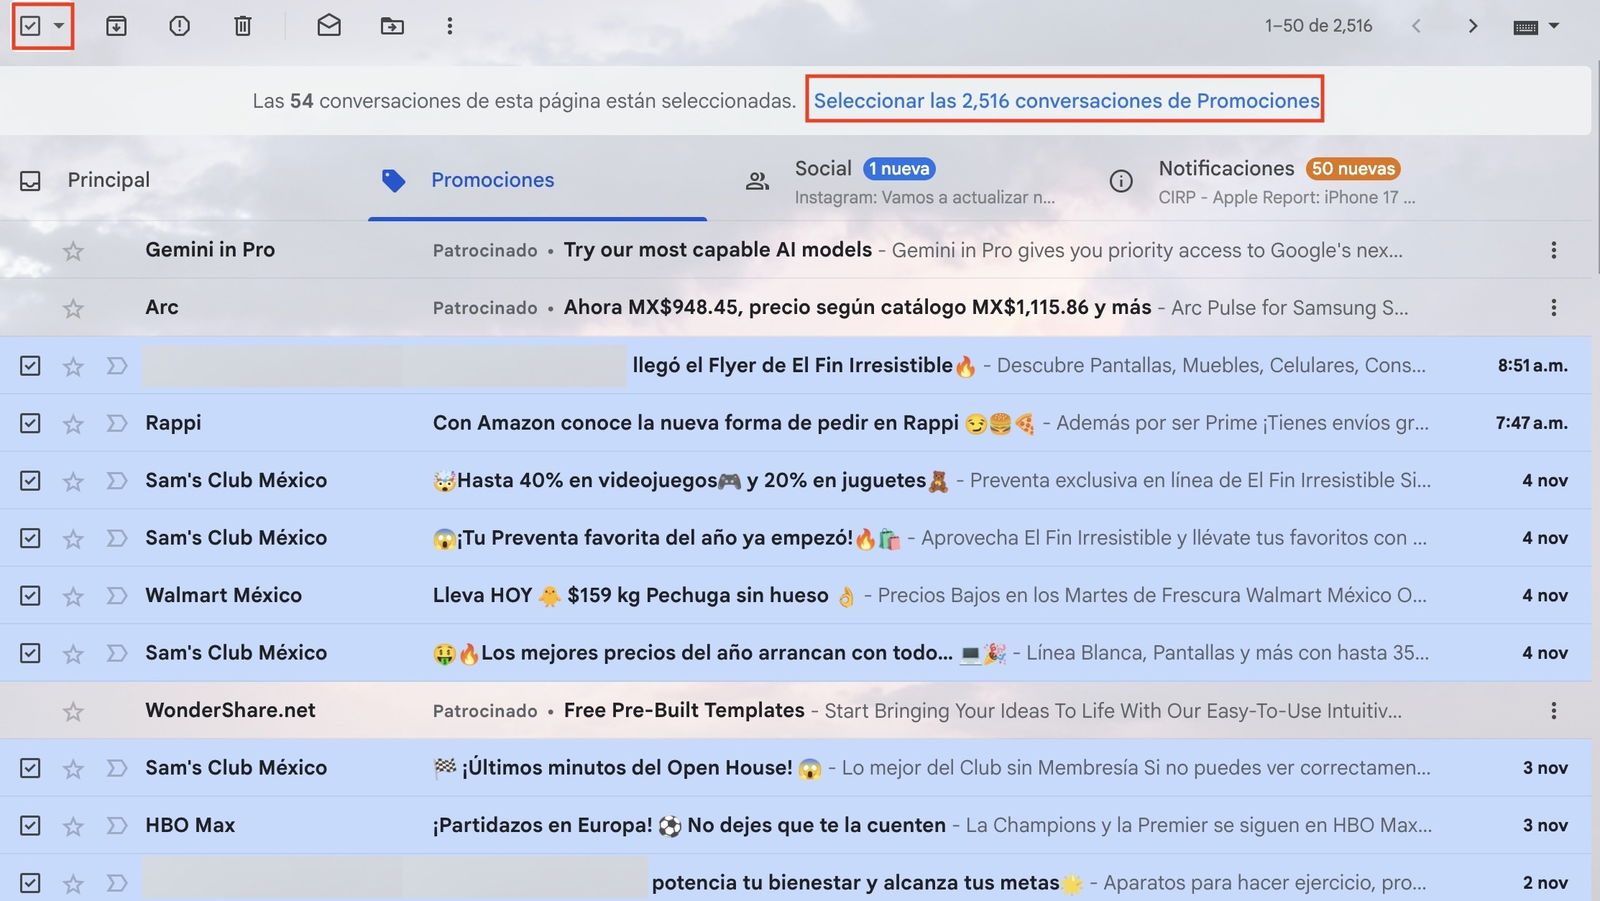Viewport: 1600px width, 901px height.
Task: Open the ad options on Gemini in Pro row
Action: click(1553, 250)
